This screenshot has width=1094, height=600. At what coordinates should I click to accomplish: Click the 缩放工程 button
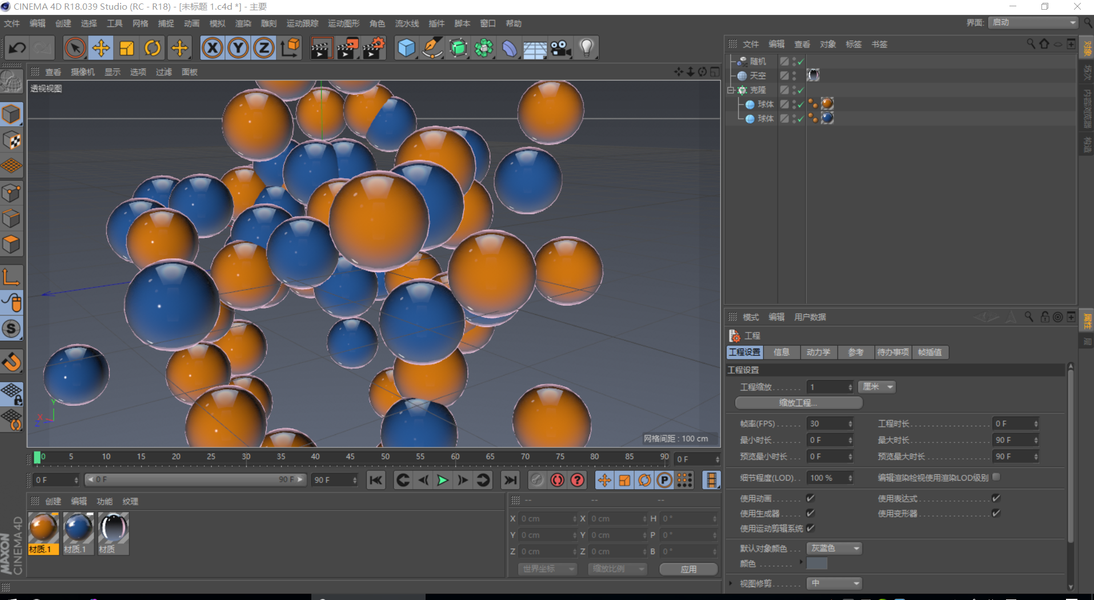pos(798,403)
